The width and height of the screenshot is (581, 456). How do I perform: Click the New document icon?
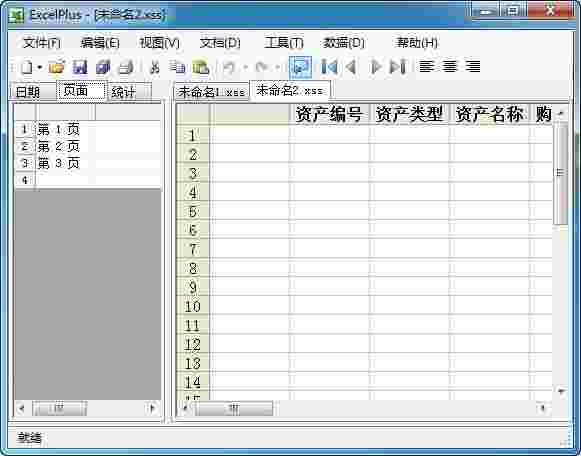click(27, 67)
